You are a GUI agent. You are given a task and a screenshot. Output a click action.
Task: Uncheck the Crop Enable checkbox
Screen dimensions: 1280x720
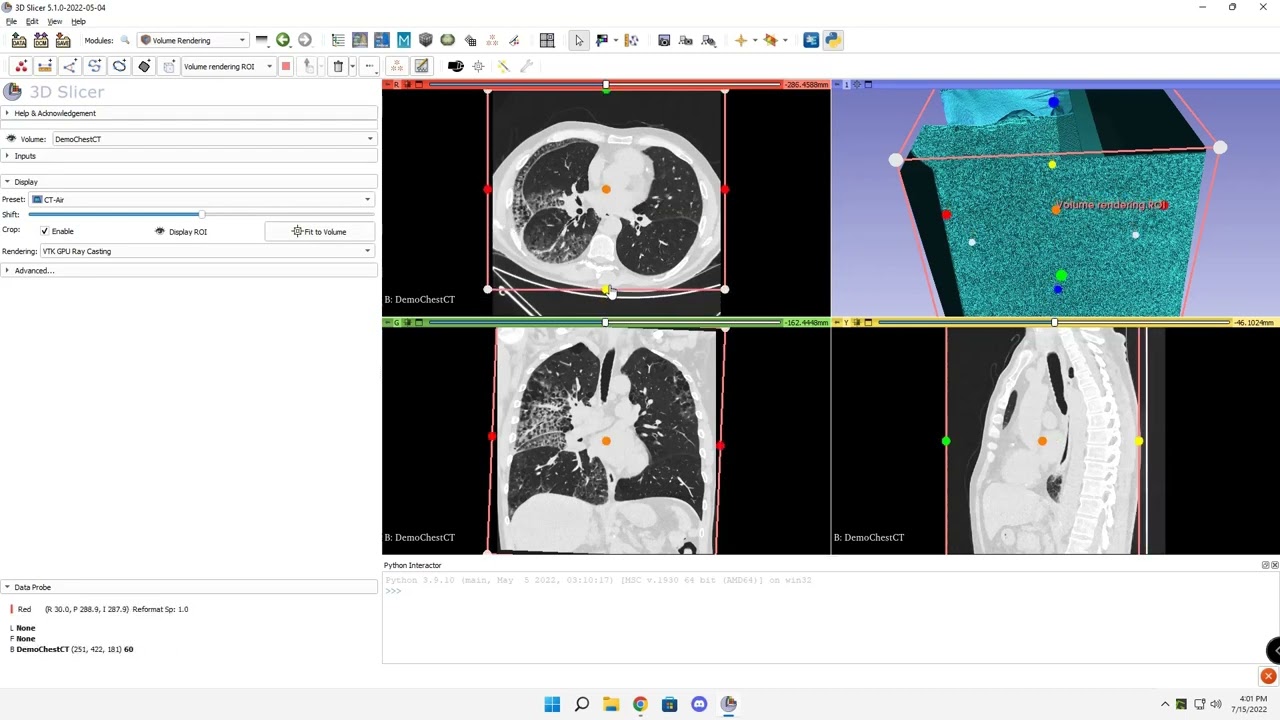44,231
